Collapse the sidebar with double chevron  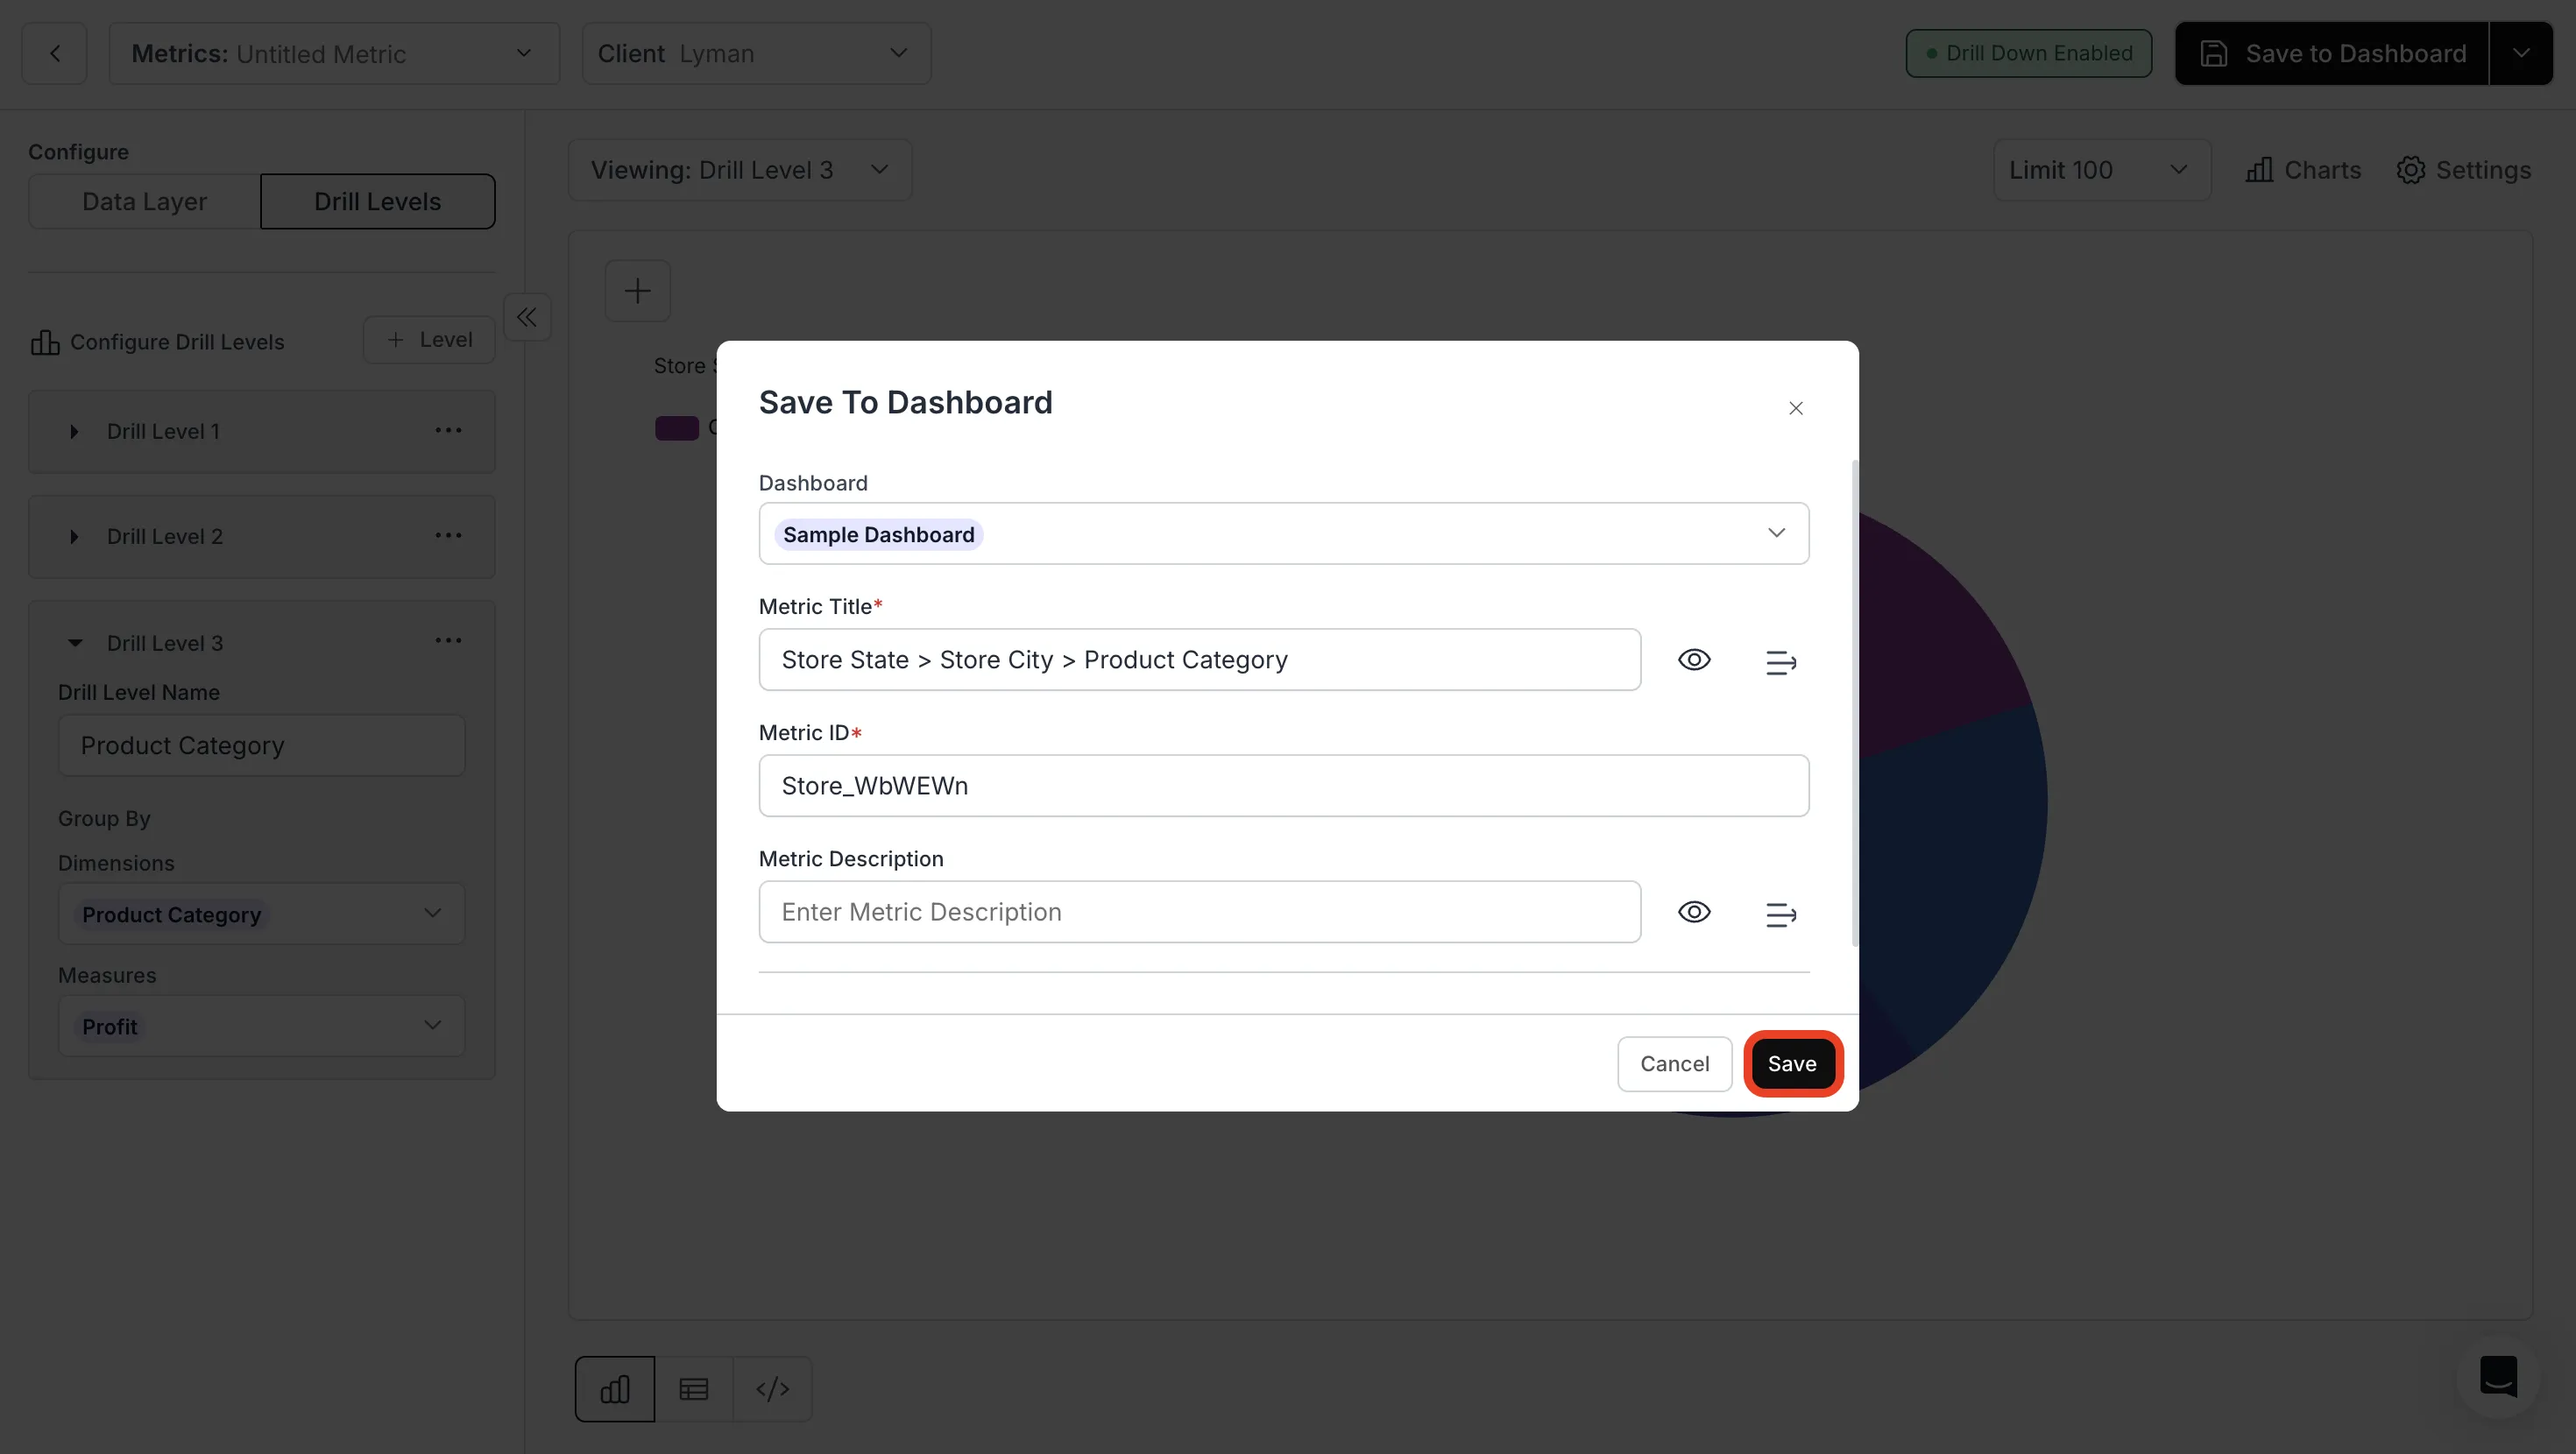click(x=527, y=318)
